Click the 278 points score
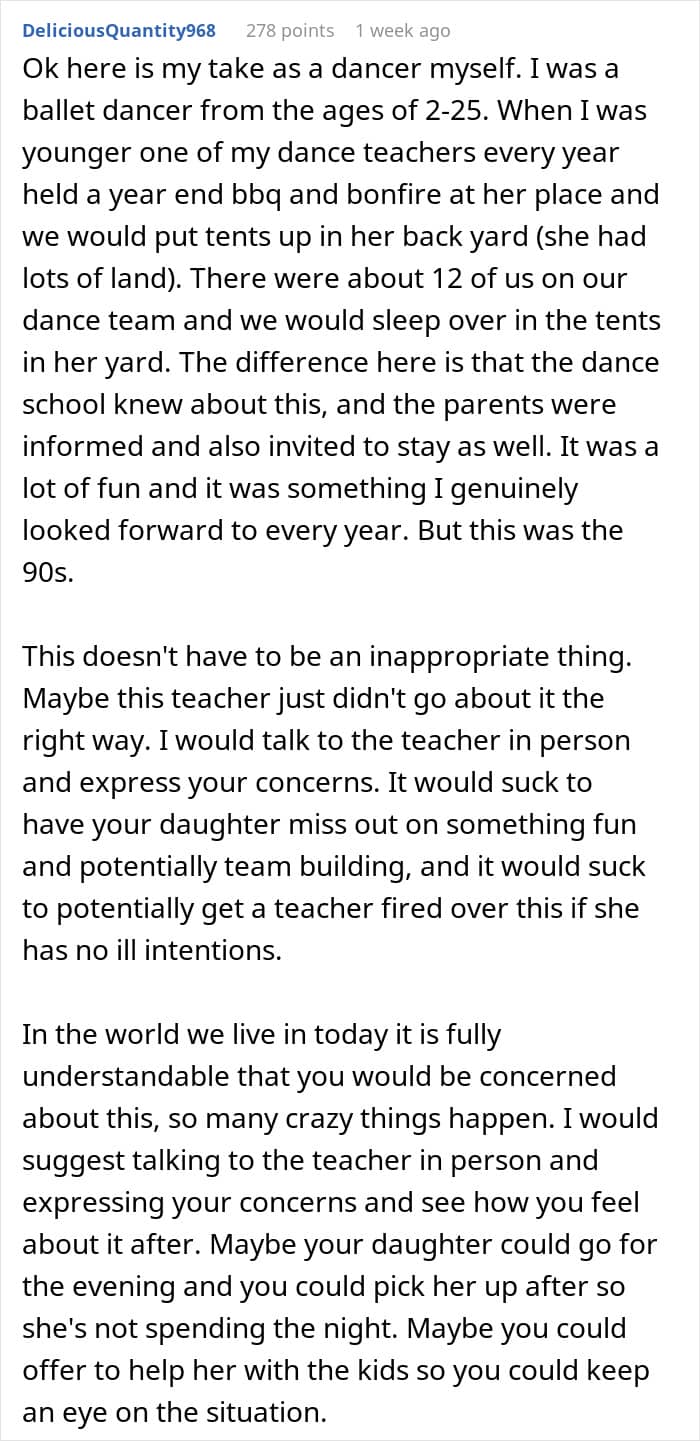Viewport: 700px width, 1441px height. point(290,31)
